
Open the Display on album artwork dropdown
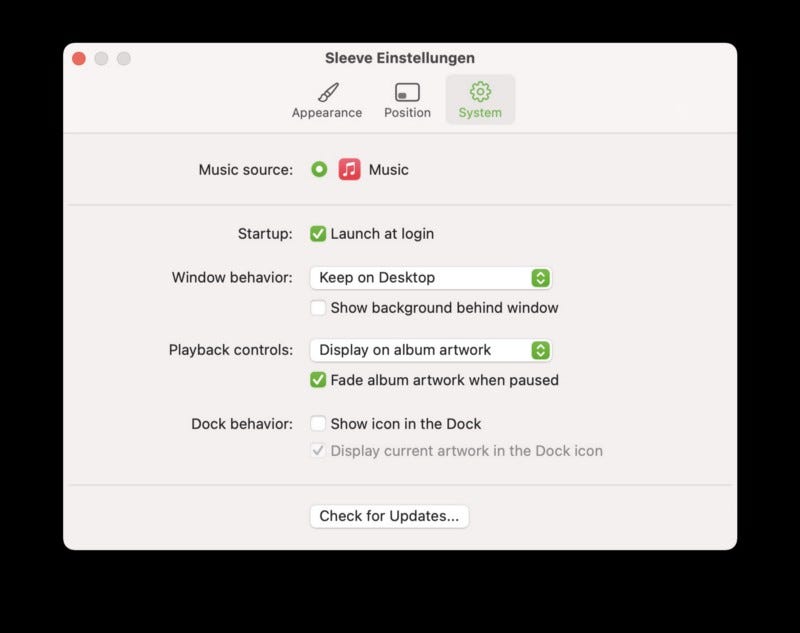pos(431,350)
